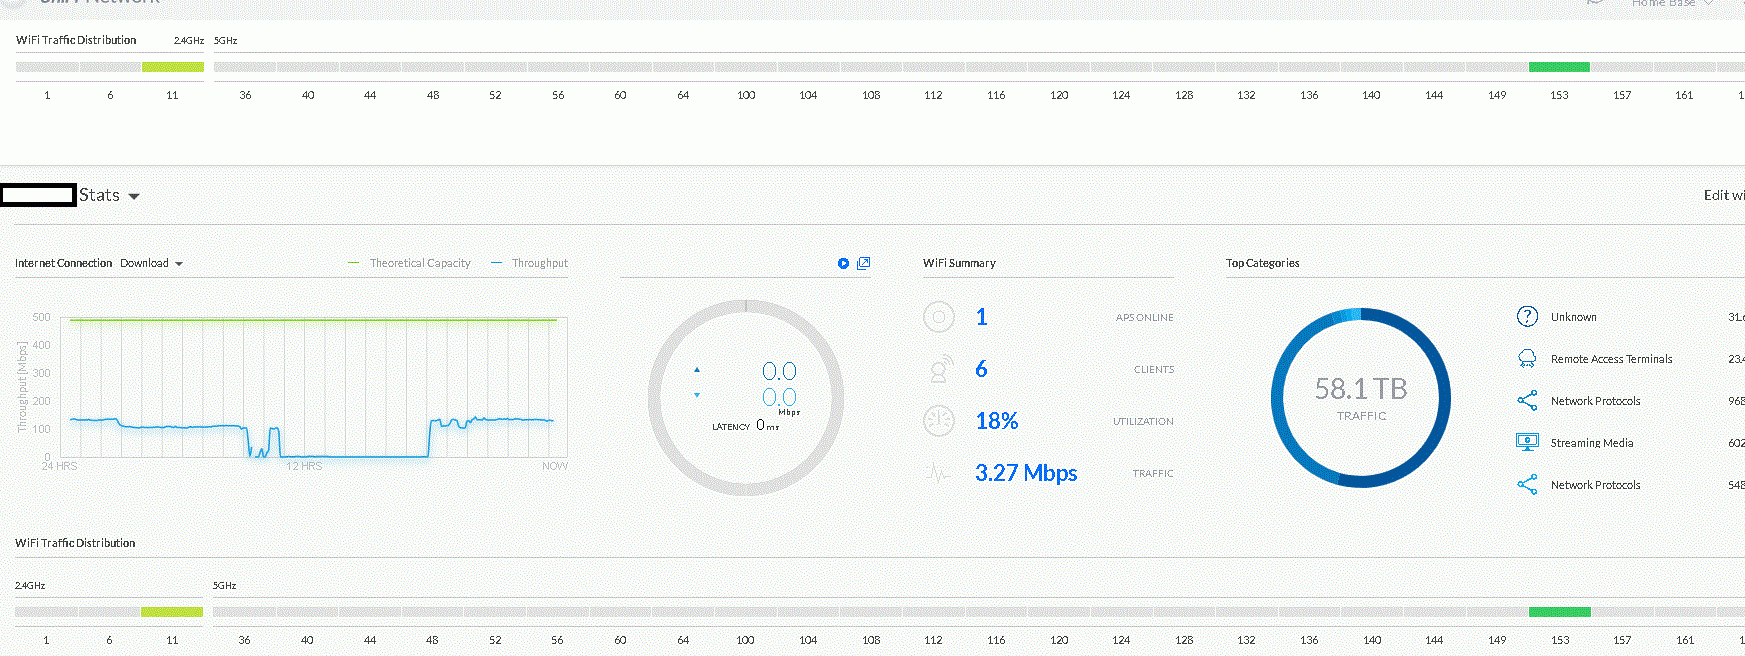Select the Streaming Media monitor icon
The height and width of the screenshot is (656, 1745).
point(1527,442)
